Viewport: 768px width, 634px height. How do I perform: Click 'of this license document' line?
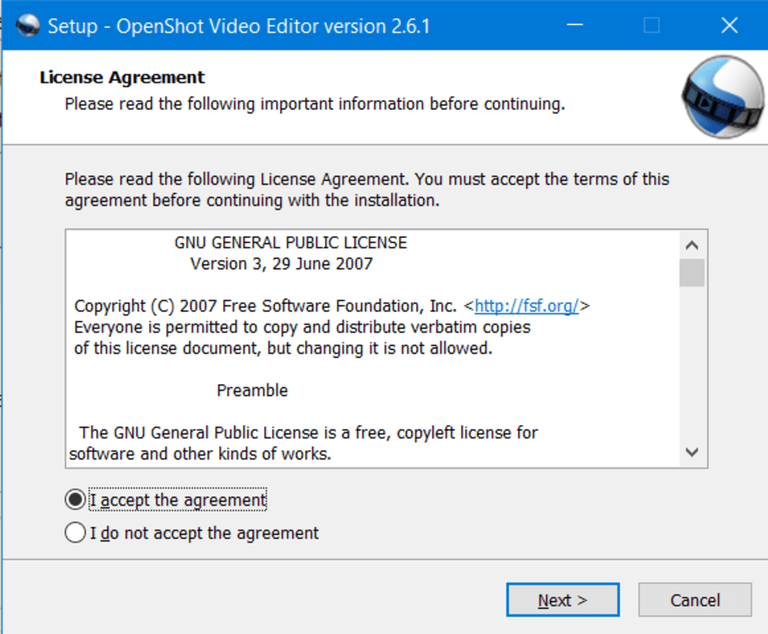(283, 348)
